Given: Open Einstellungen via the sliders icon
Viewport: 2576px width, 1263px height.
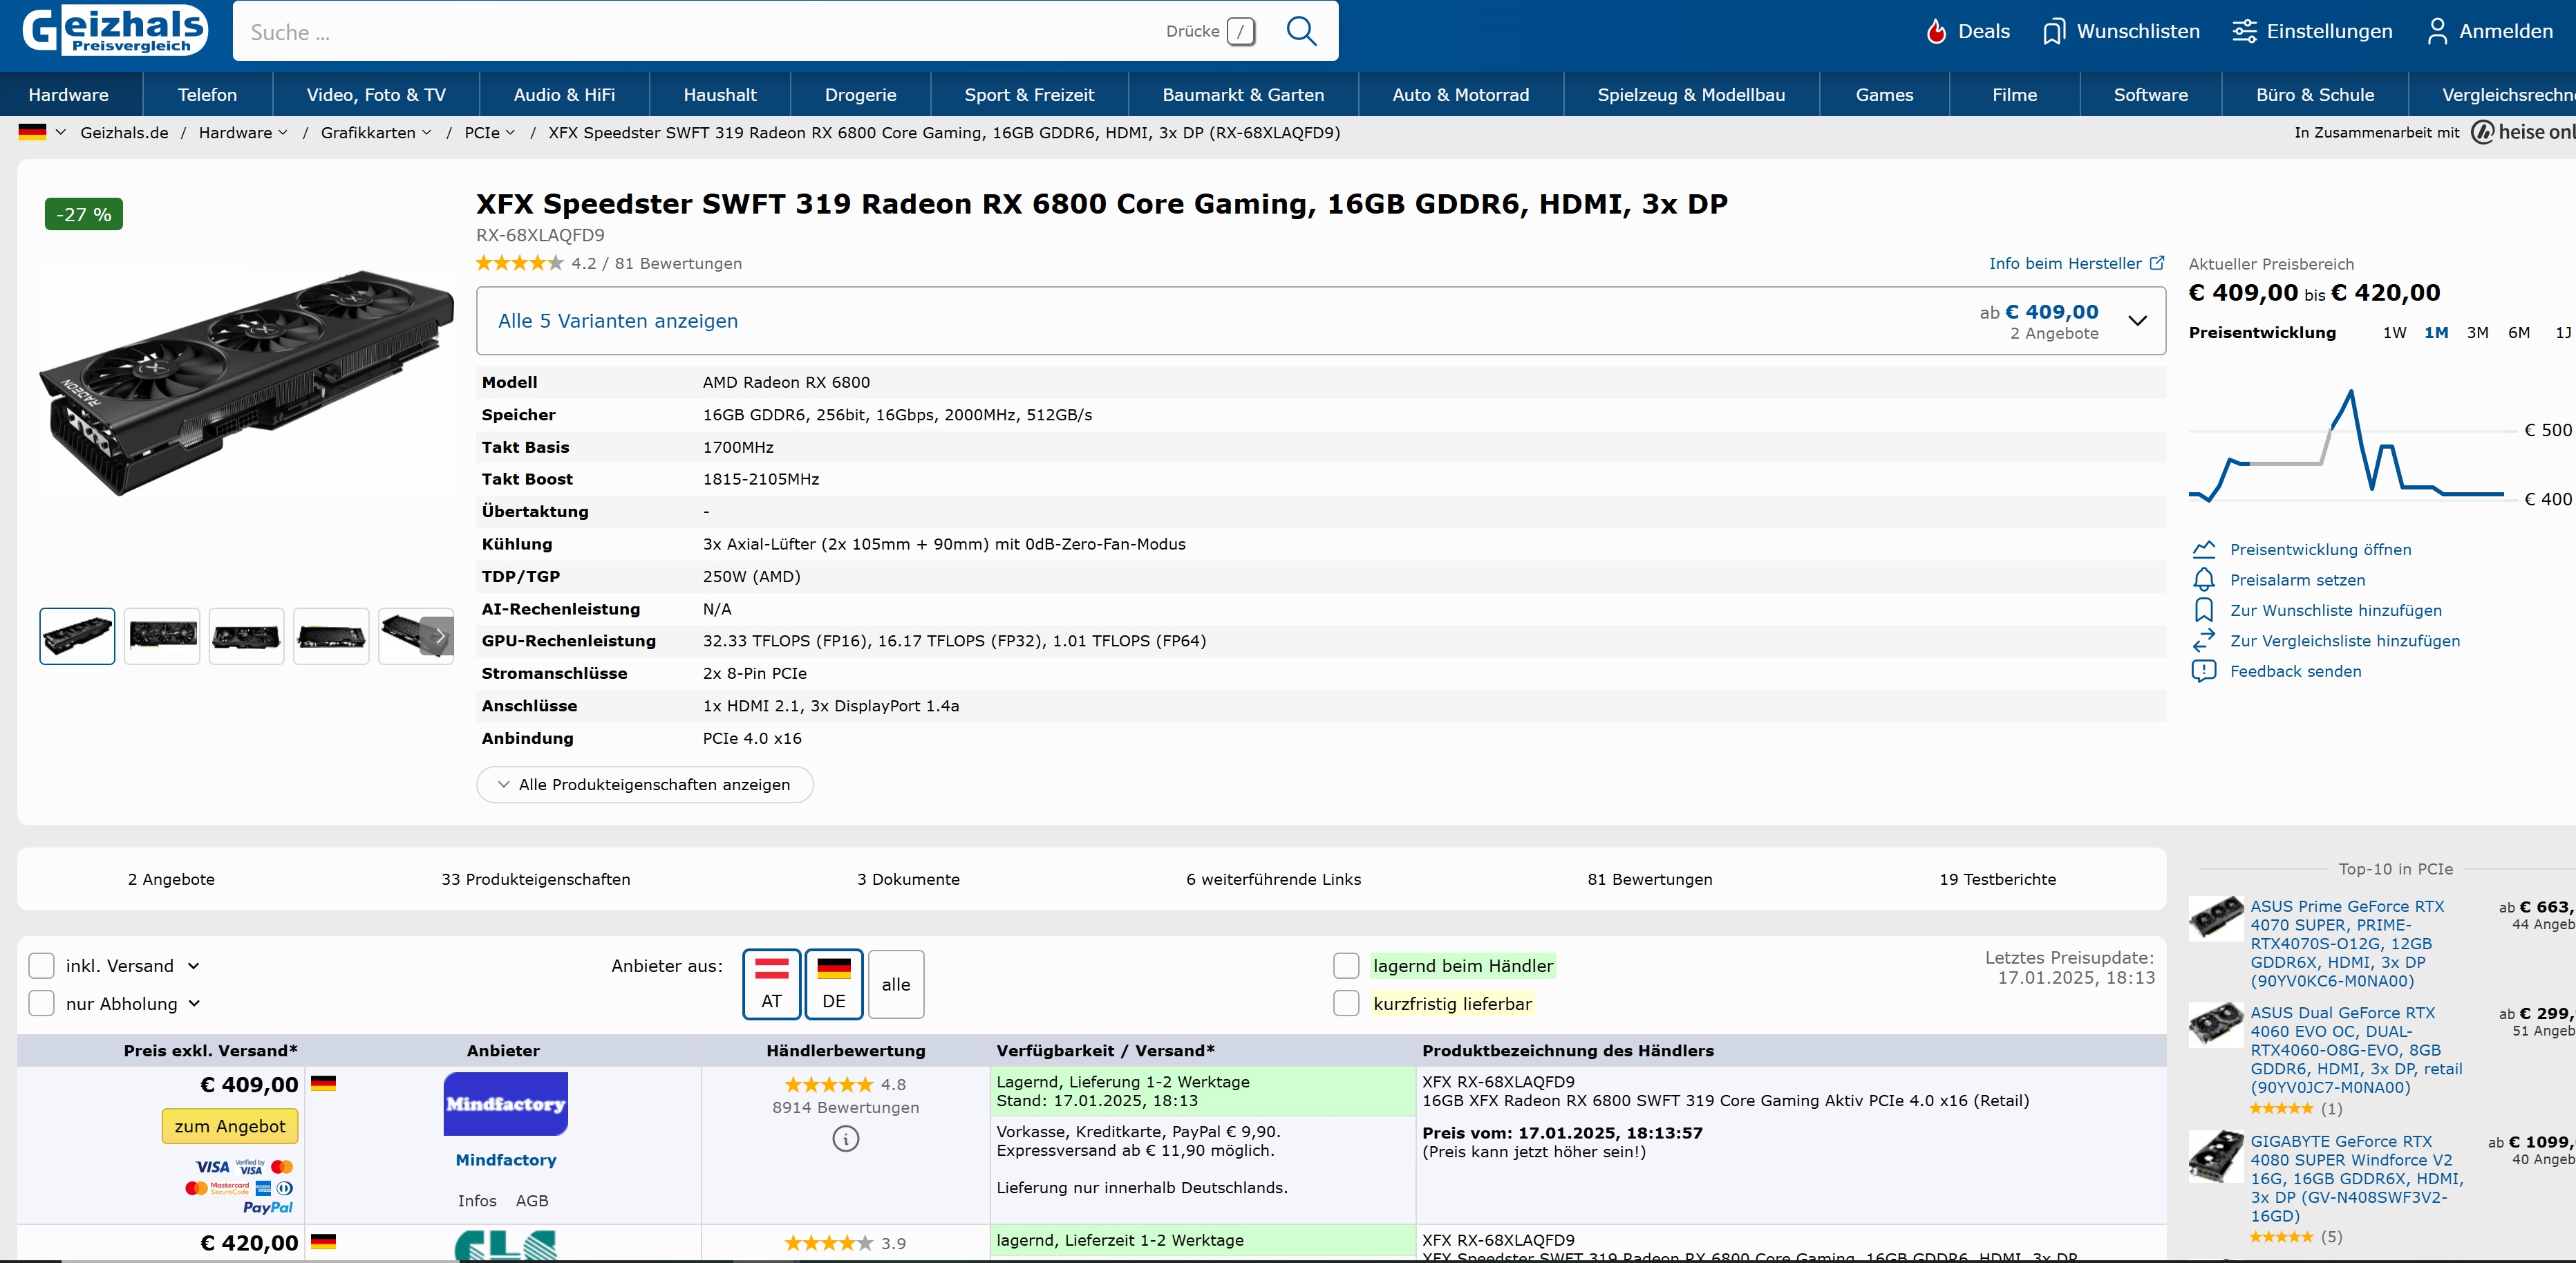Looking at the screenshot, I should coord(2244,32).
